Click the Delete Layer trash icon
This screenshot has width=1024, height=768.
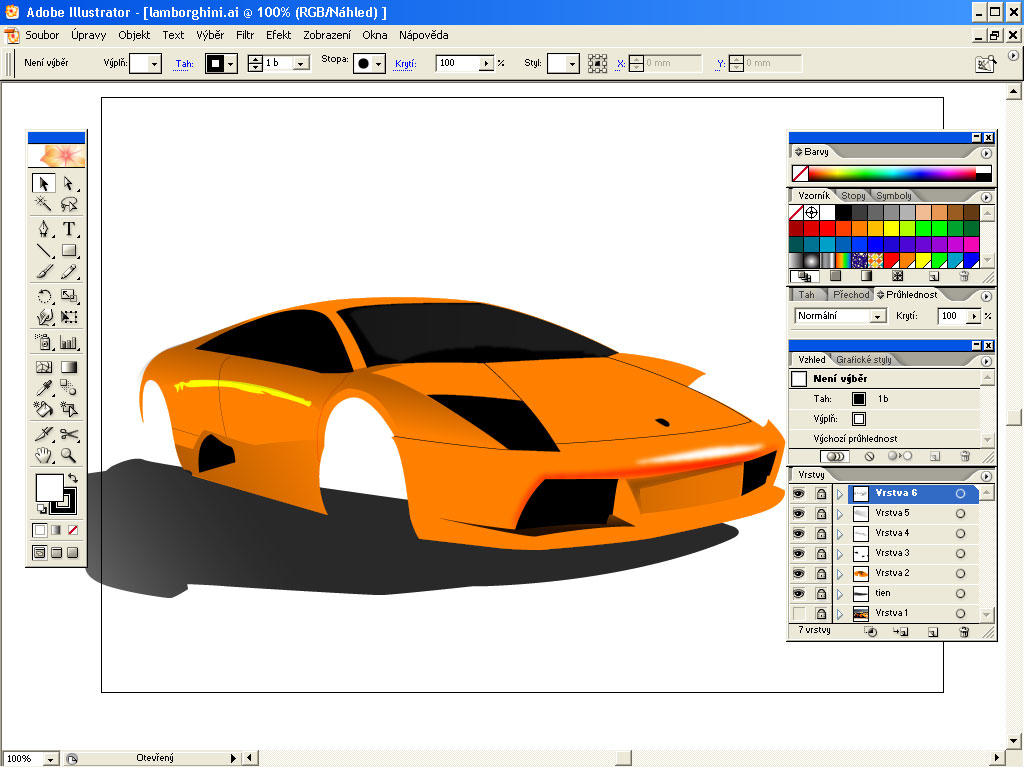tap(964, 632)
